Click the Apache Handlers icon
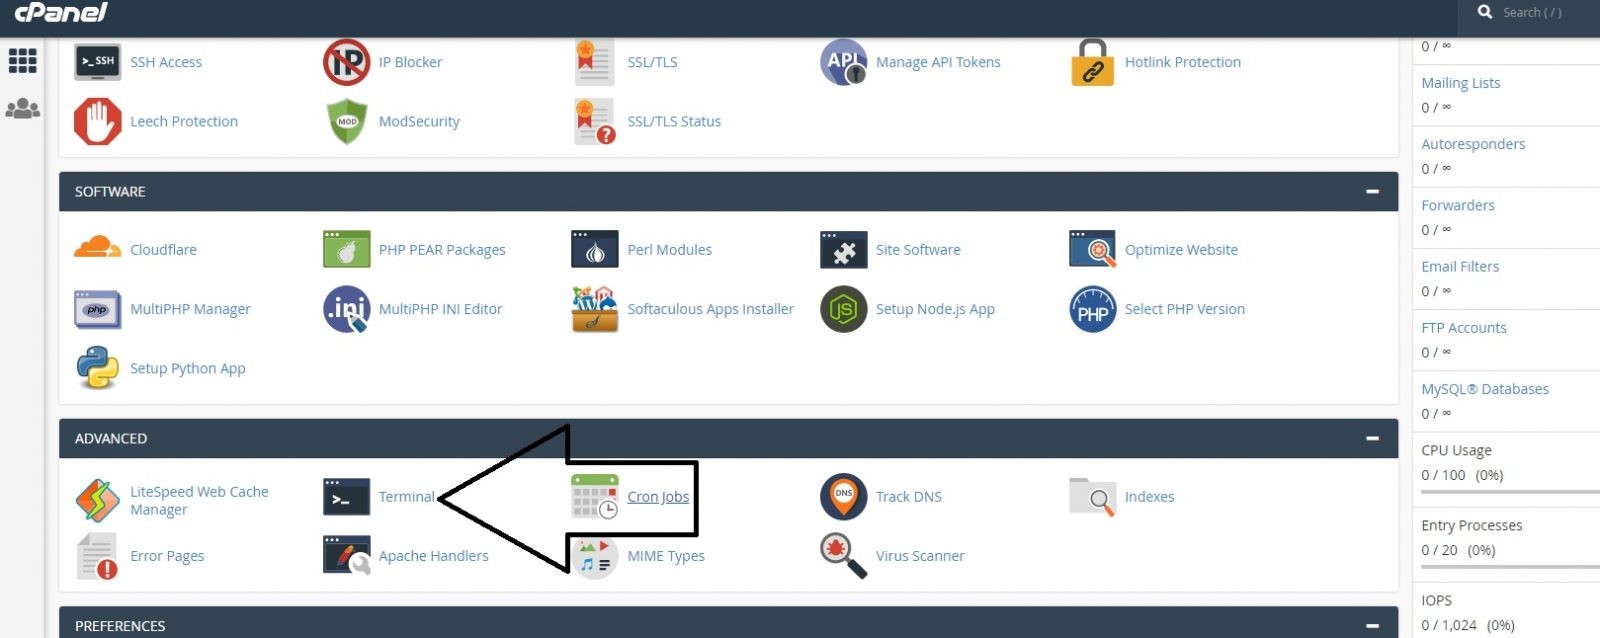Viewport: 1600px width, 638px height. click(x=346, y=556)
